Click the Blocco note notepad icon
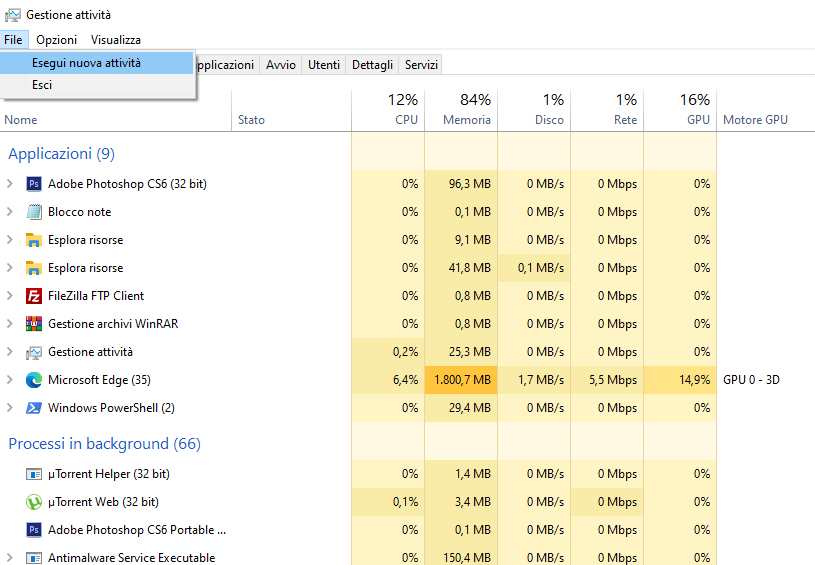The image size is (815, 565). point(34,212)
